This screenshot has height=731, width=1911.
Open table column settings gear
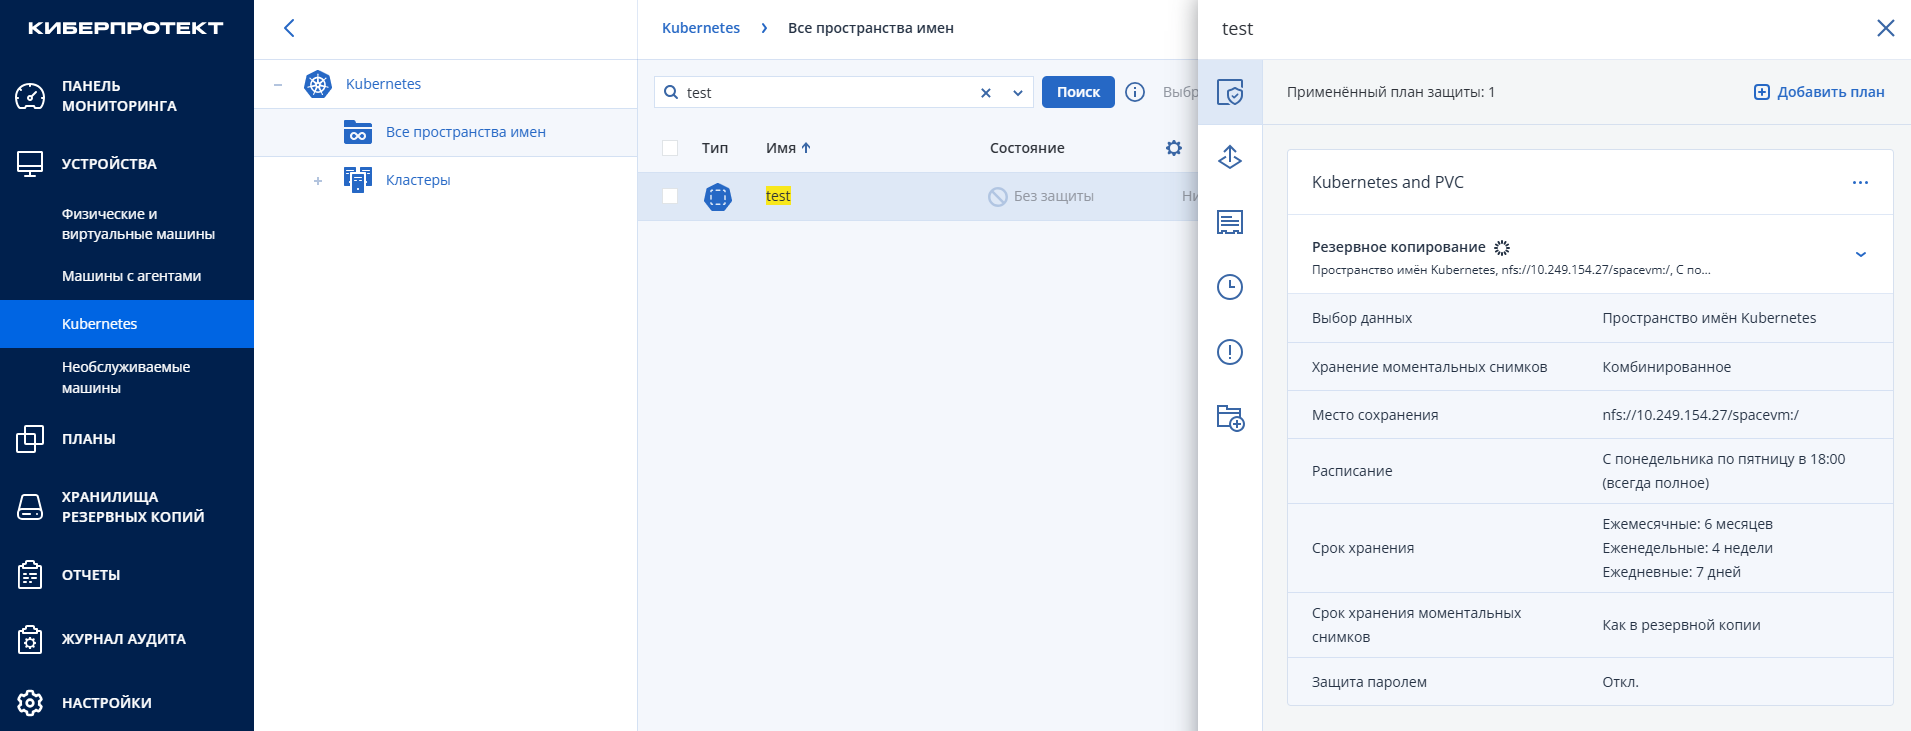click(1174, 148)
